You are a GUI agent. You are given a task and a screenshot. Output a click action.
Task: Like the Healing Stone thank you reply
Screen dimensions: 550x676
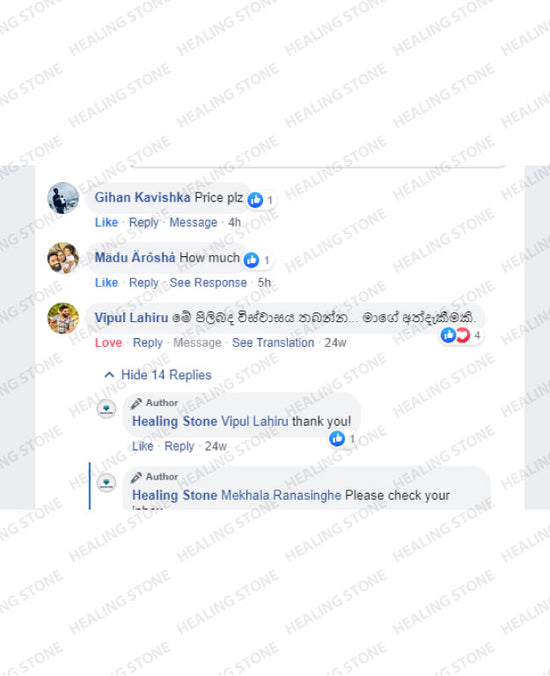pyautogui.click(x=143, y=446)
